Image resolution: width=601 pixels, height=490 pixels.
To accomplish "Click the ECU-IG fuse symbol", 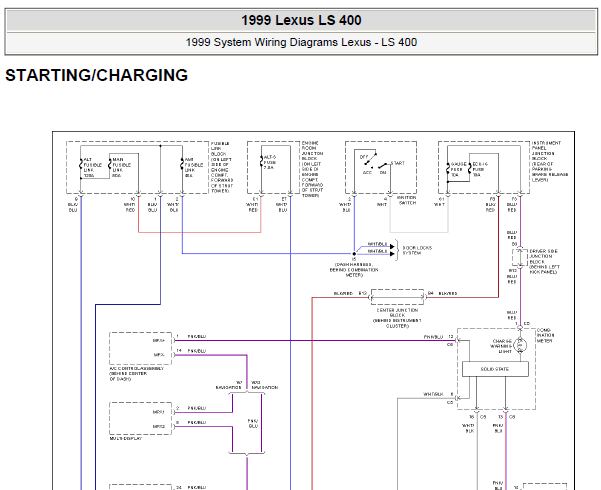I will 469,169.
